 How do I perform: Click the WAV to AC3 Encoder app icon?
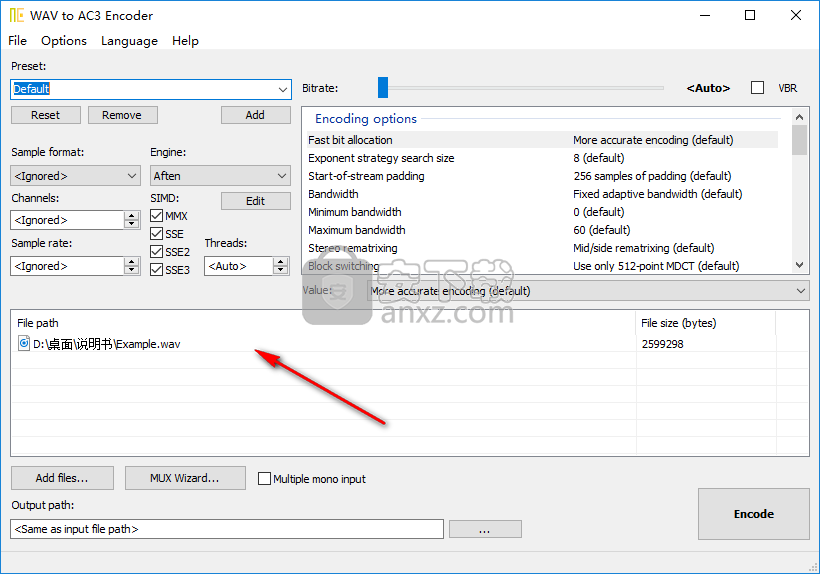click(16, 15)
